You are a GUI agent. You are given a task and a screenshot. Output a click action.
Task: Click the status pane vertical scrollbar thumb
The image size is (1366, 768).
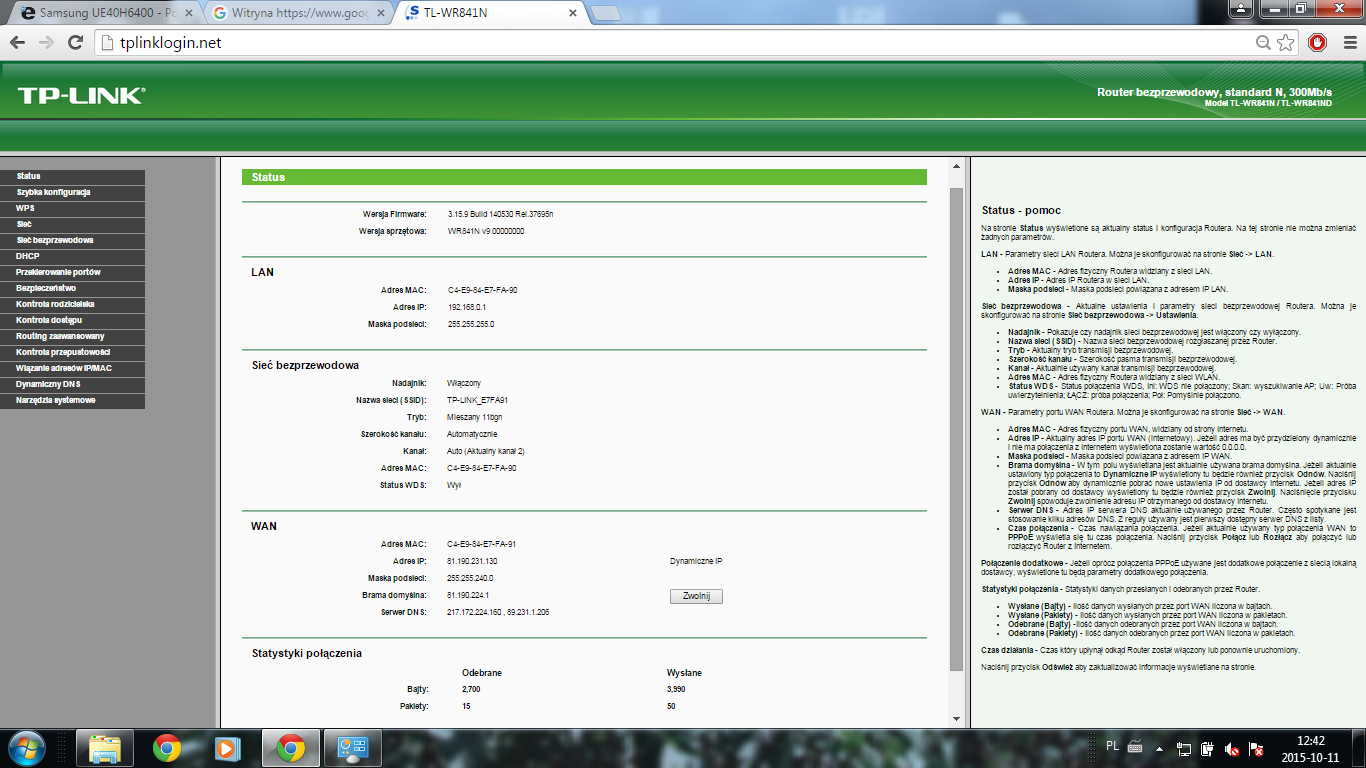956,430
